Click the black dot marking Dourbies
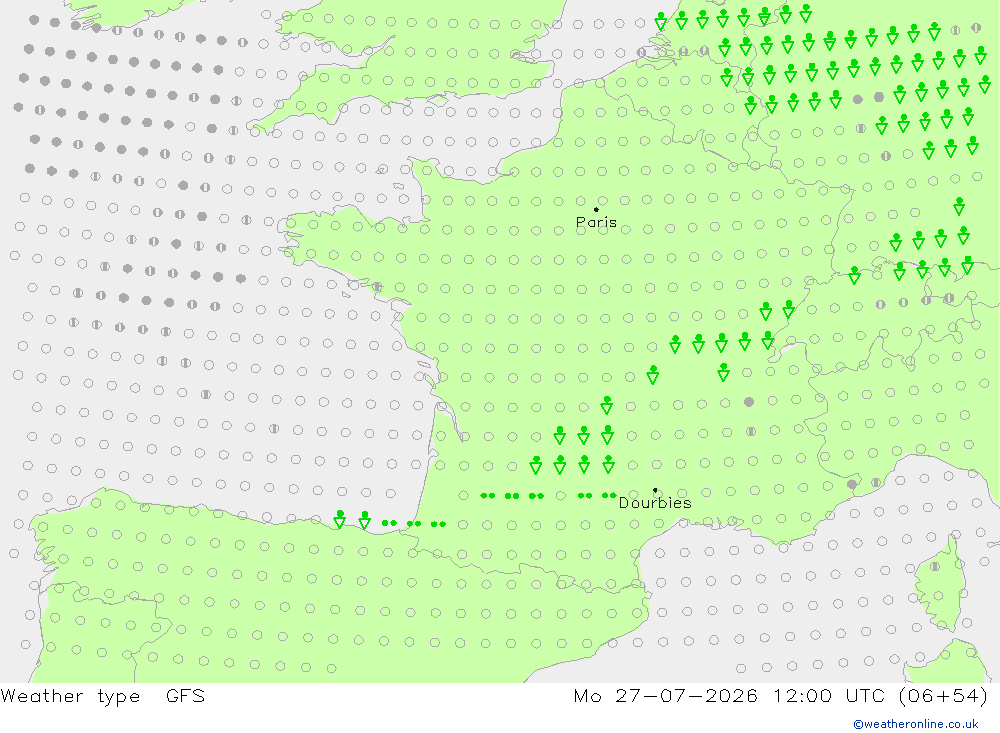The width and height of the screenshot is (1000, 733). coord(655,490)
